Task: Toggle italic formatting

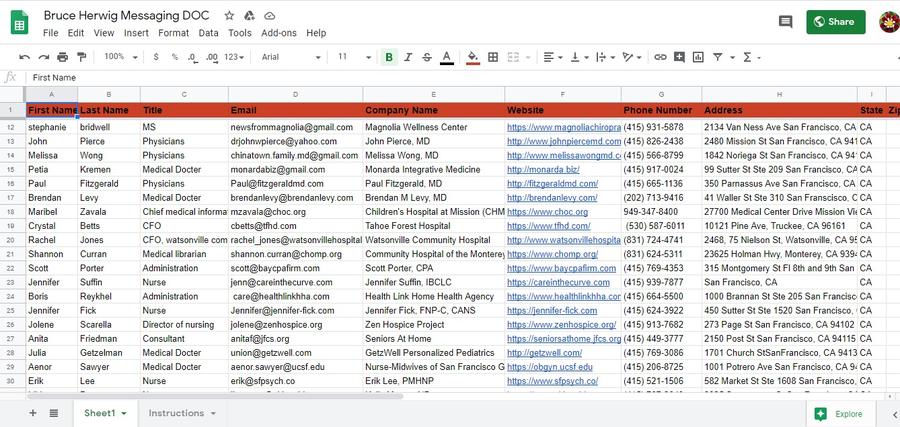Action: (x=408, y=57)
